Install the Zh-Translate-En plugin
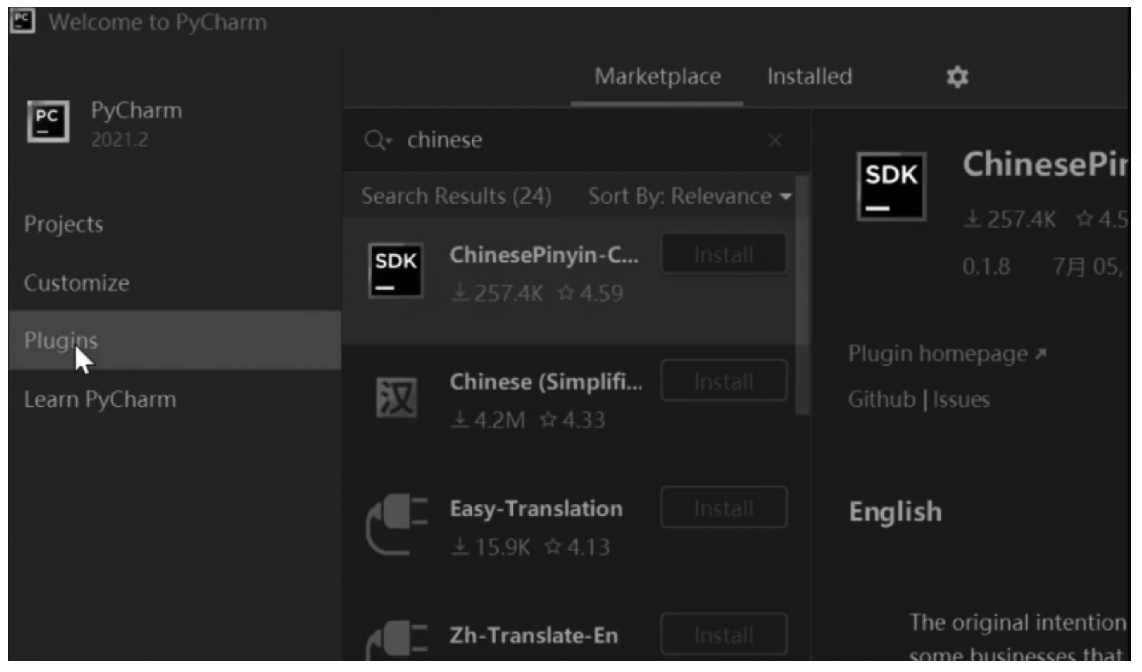The width and height of the screenshot is (1142, 672). [724, 636]
